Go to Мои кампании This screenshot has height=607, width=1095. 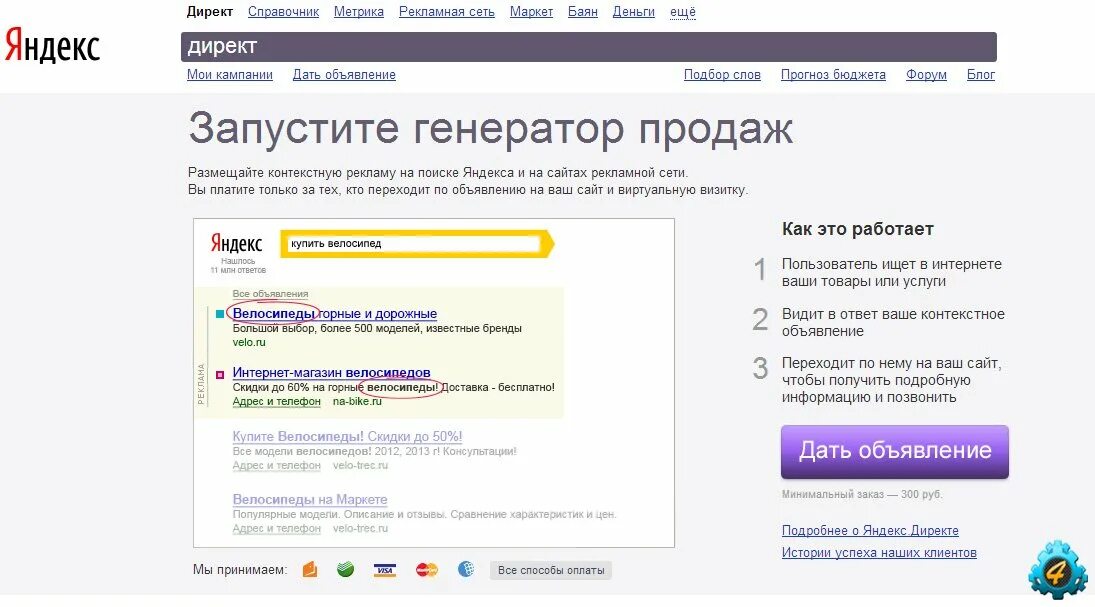pyautogui.click(x=230, y=75)
